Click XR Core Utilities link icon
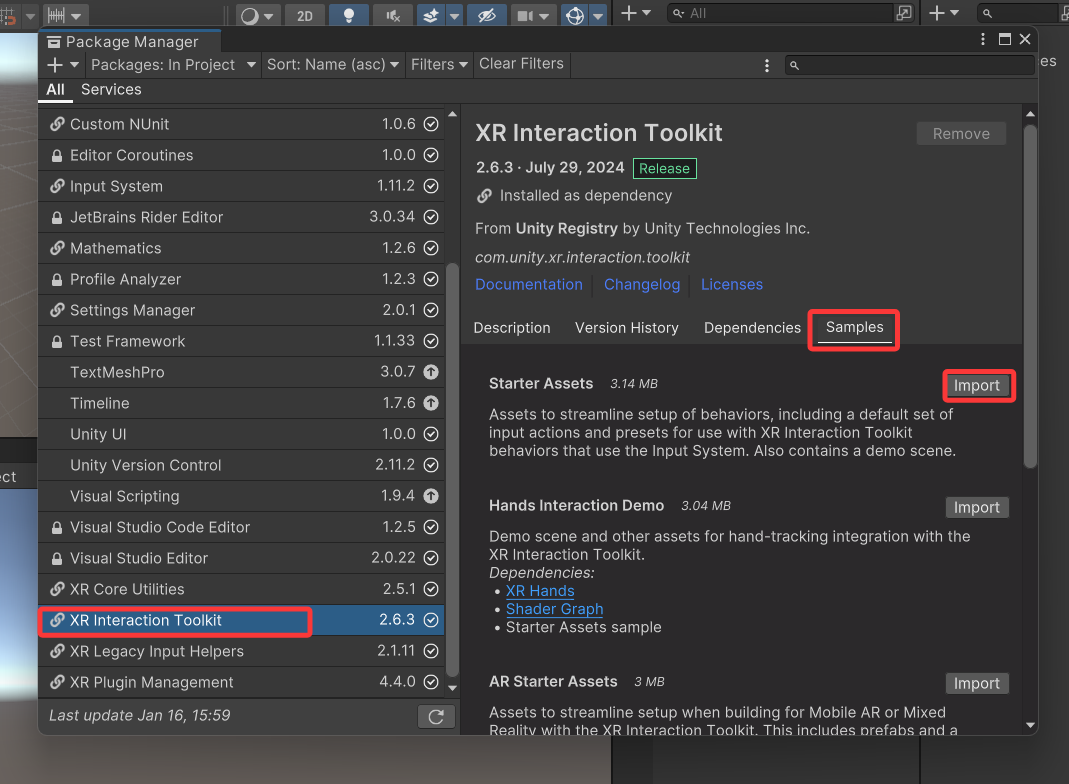This screenshot has height=784, width=1069. [x=57, y=589]
